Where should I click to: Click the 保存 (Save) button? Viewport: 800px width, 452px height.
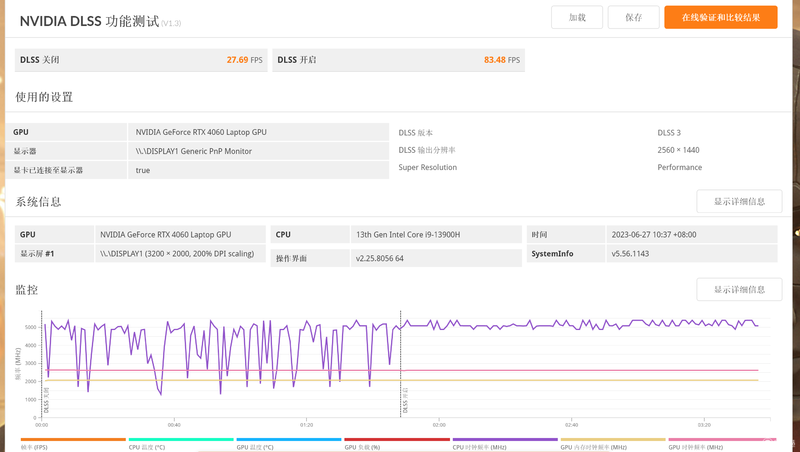tap(633, 17)
